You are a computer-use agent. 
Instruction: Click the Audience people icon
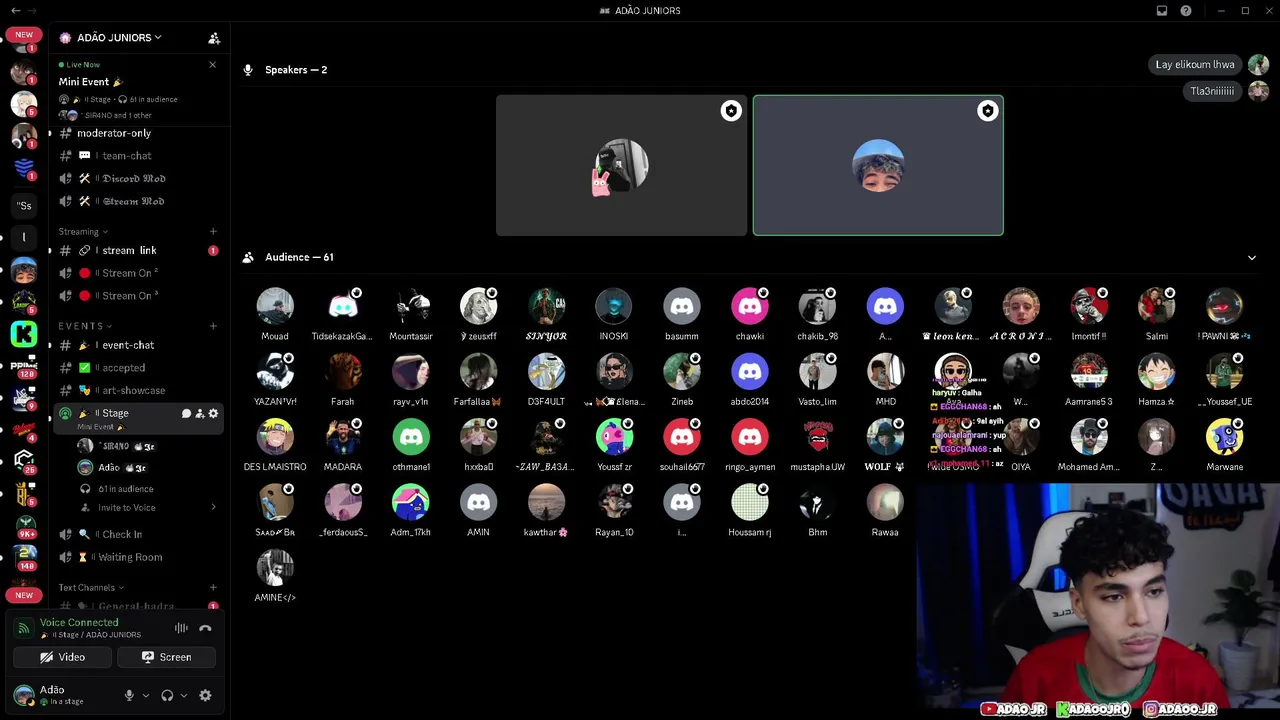[248, 257]
